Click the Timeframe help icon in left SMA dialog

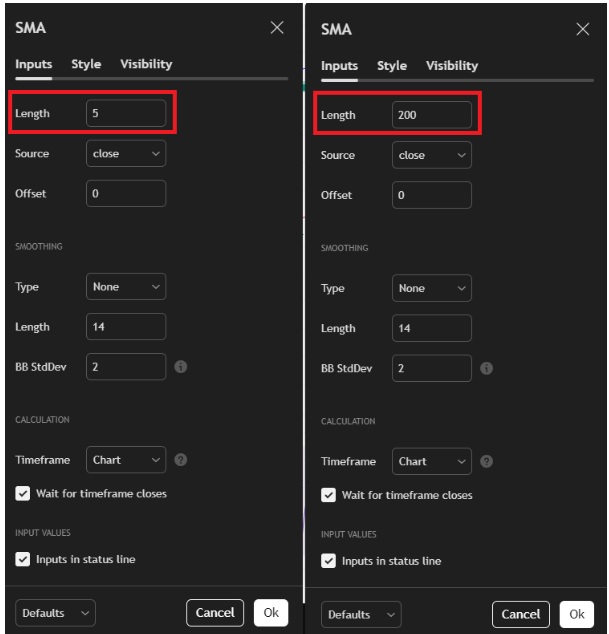click(181, 460)
